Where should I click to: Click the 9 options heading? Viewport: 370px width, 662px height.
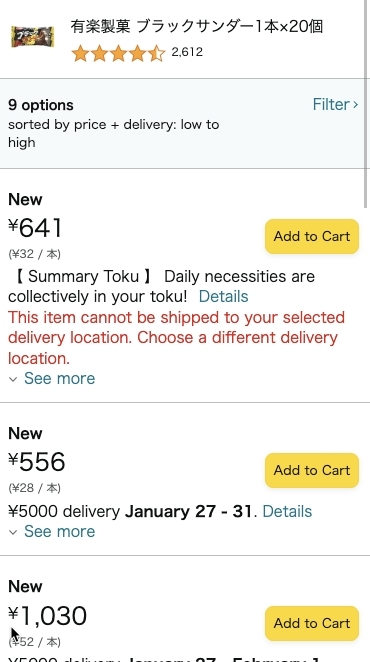coord(41,105)
